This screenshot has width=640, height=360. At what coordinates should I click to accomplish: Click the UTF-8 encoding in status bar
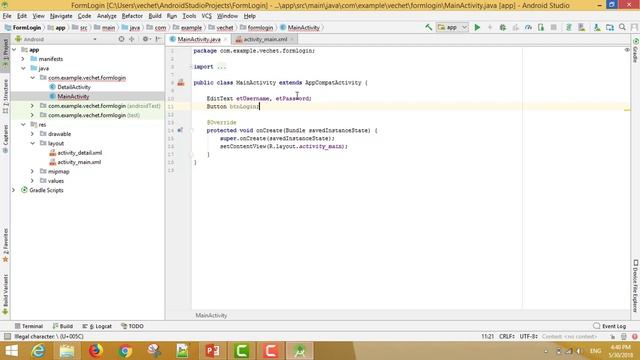(x=529, y=337)
